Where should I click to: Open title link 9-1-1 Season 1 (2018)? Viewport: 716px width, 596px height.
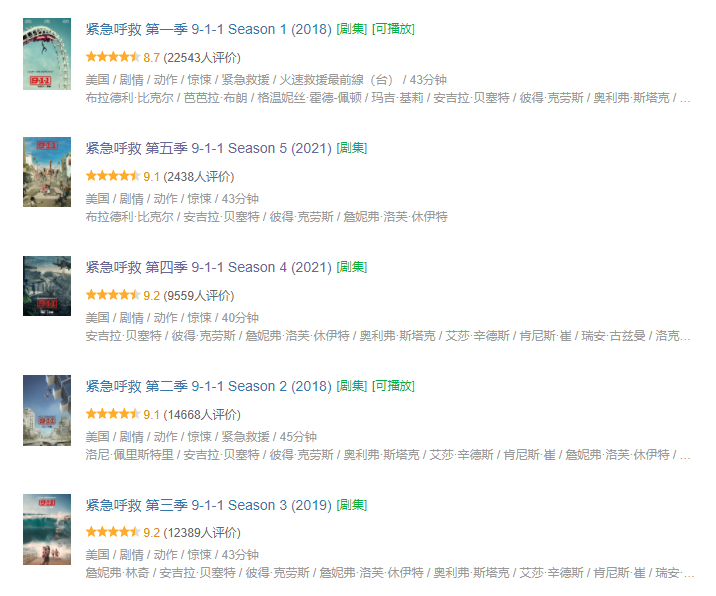pos(209,30)
